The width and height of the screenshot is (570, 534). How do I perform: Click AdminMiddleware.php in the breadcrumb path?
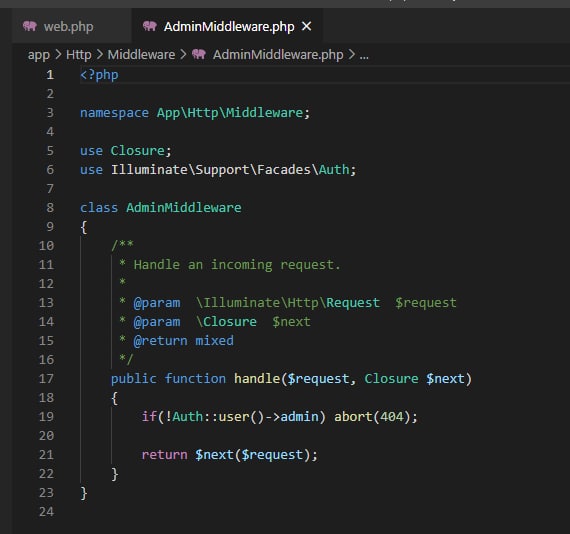point(278,55)
